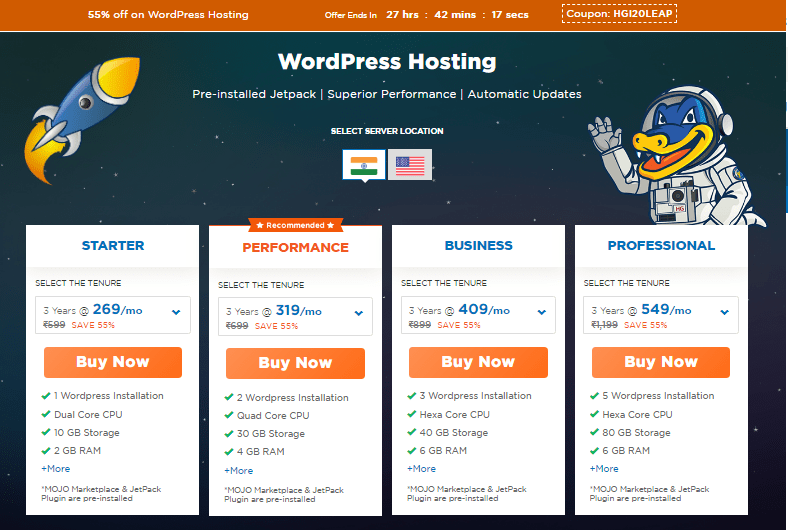Click the struck-through ₹899 price
The image size is (788, 530).
coord(420,325)
